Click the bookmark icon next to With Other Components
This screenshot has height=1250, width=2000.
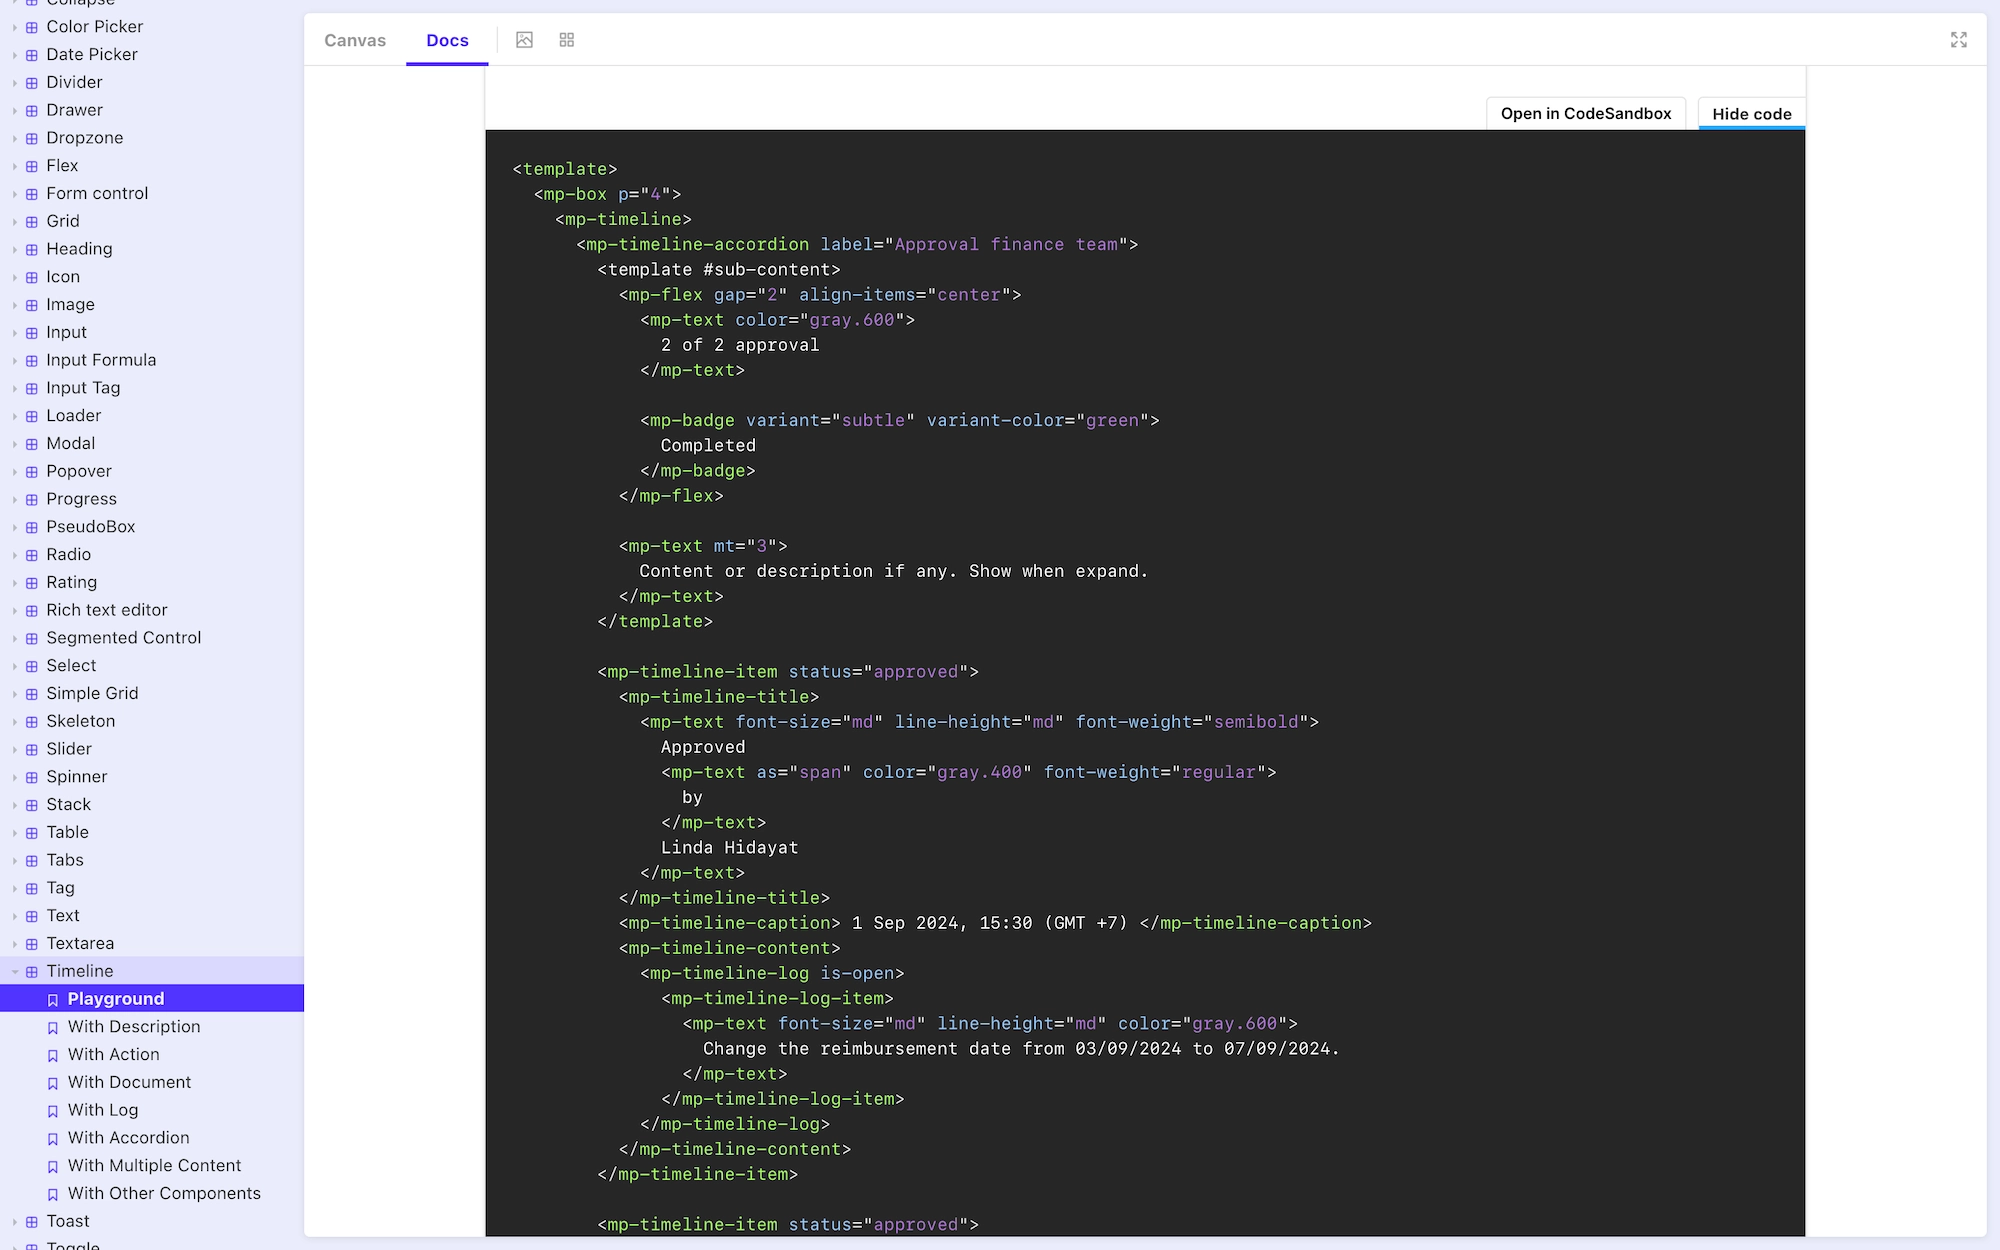pyautogui.click(x=53, y=1194)
